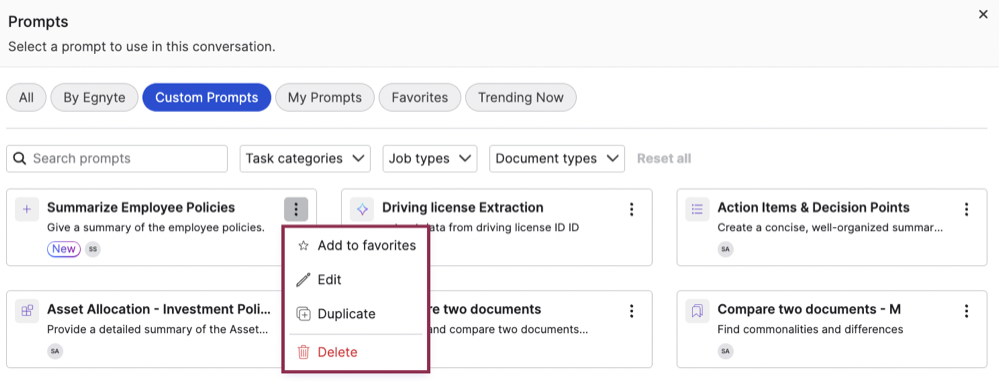Select the Custom Prompts tab
Viewport: 999px width, 381px height.
[x=206, y=97]
